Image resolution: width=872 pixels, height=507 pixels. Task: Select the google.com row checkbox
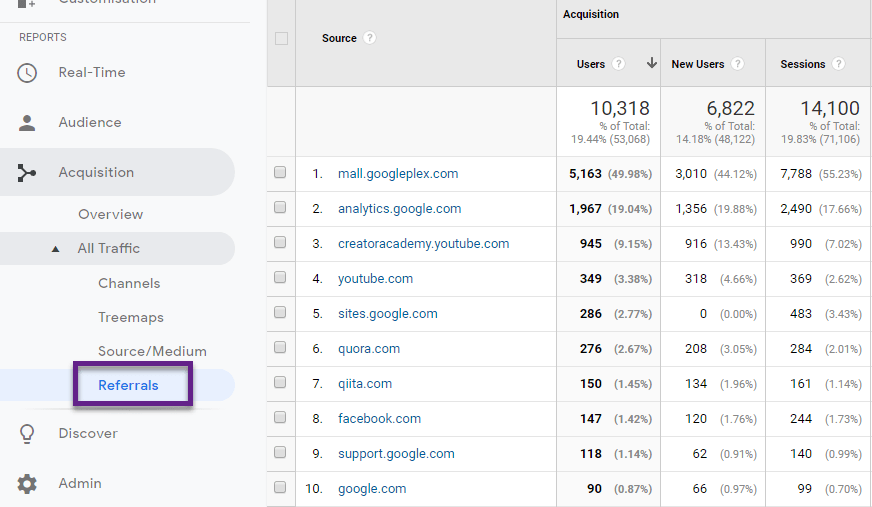click(280, 488)
